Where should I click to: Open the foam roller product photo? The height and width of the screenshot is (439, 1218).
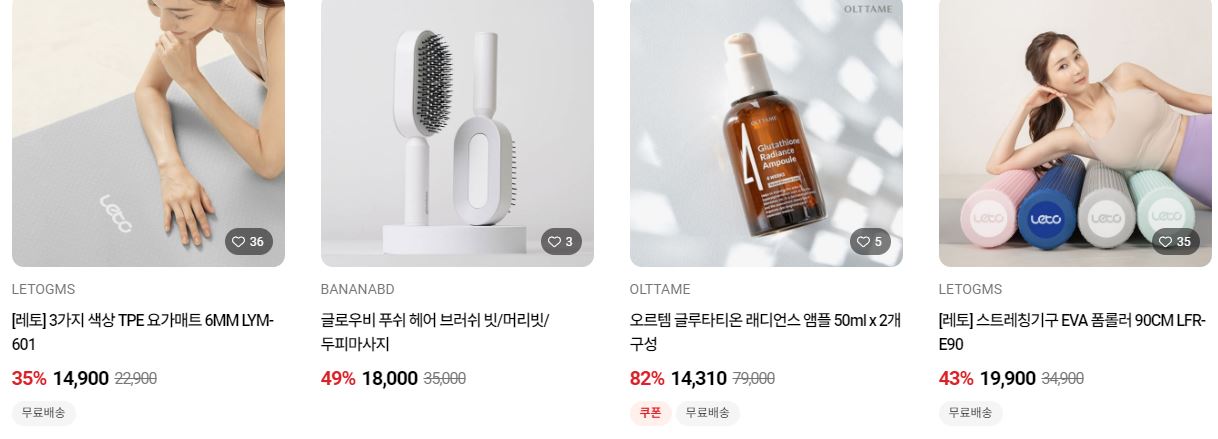pyautogui.click(x=1075, y=133)
